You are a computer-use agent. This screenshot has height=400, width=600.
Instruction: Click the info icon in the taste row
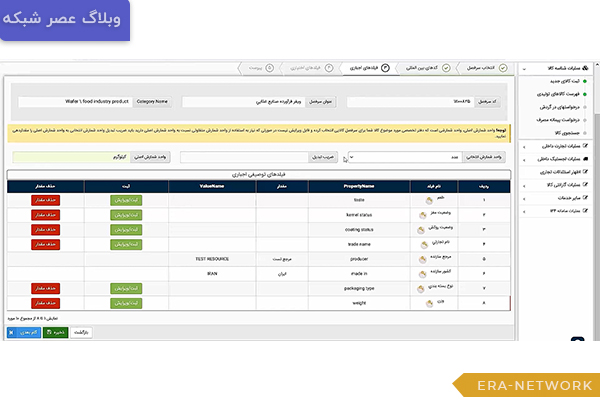[430, 200]
